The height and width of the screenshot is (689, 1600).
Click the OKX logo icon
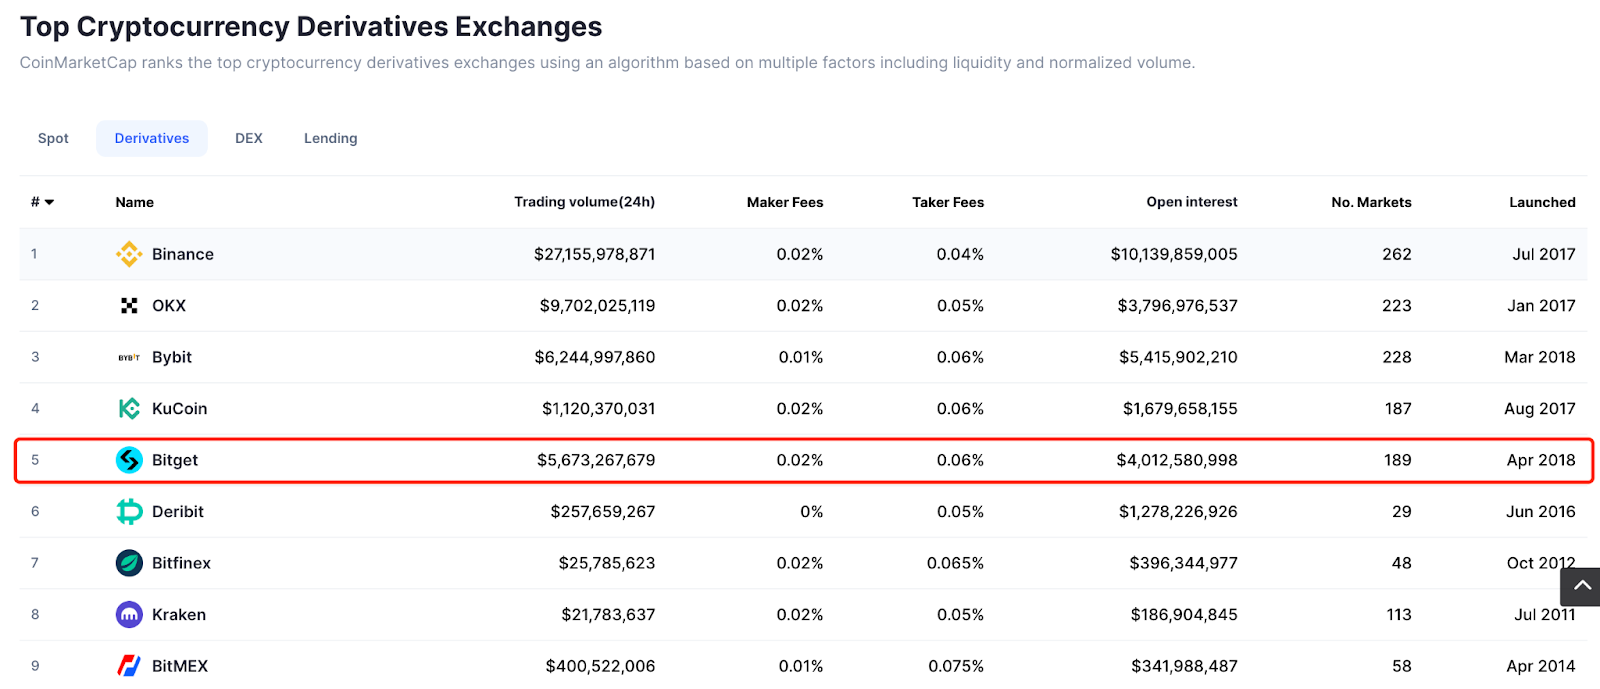129,306
